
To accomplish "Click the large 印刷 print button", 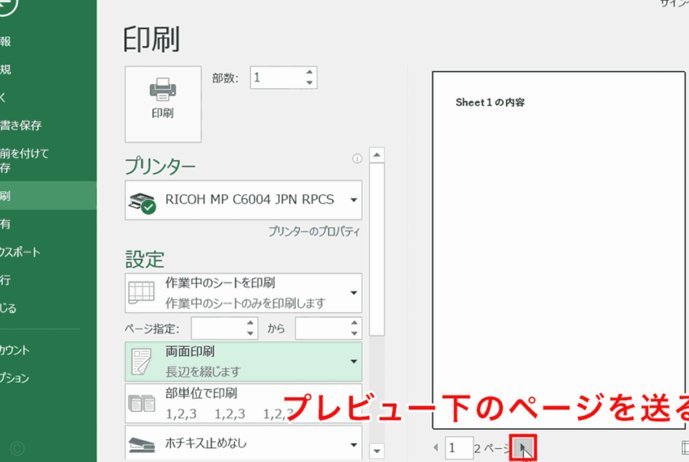I will (163, 105).
